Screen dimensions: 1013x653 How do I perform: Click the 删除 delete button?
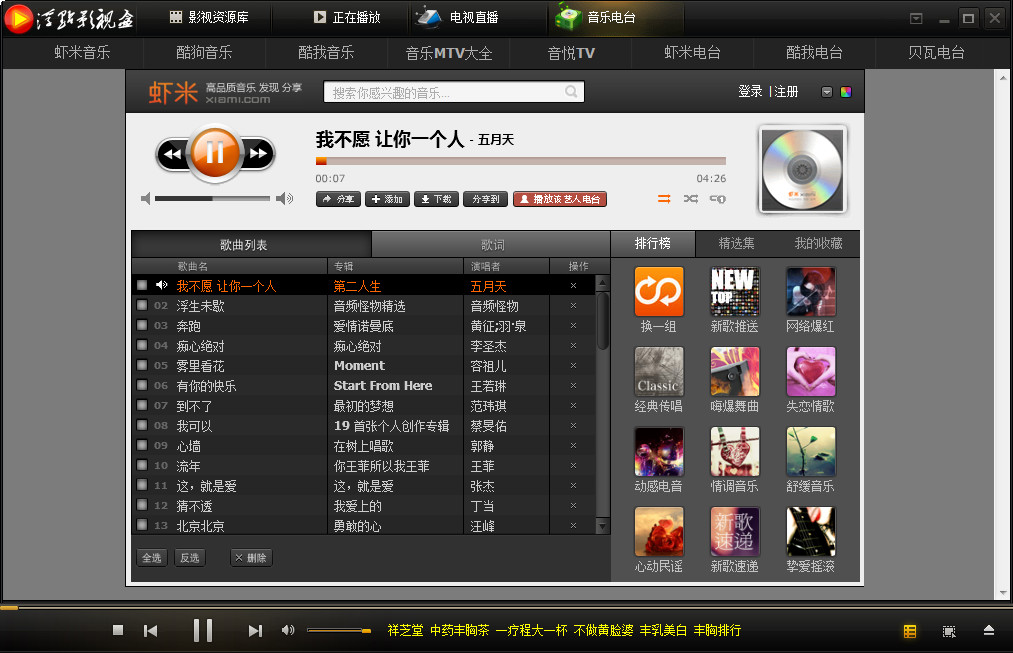(x=251, y=557)
